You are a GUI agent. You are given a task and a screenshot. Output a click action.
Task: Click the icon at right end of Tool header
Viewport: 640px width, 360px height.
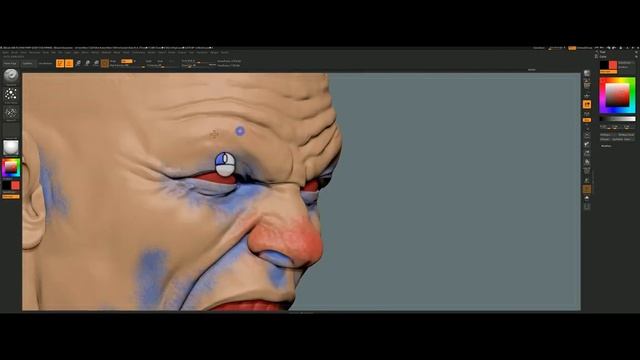coord(636,52)
